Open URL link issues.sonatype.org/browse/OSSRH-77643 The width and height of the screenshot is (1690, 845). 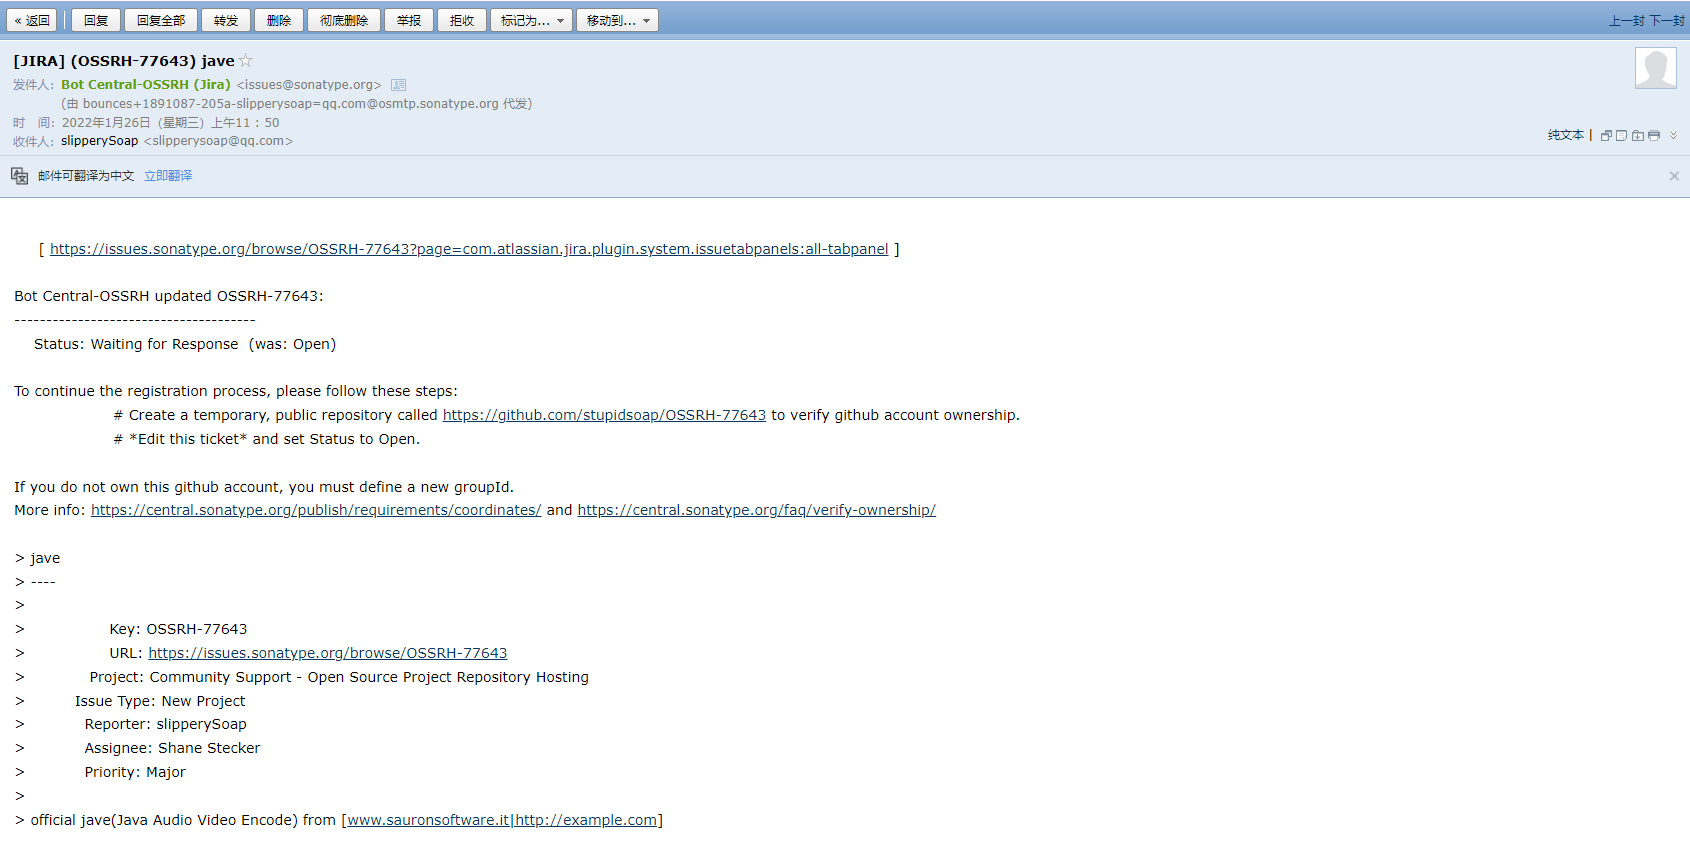tap(328, 653)
